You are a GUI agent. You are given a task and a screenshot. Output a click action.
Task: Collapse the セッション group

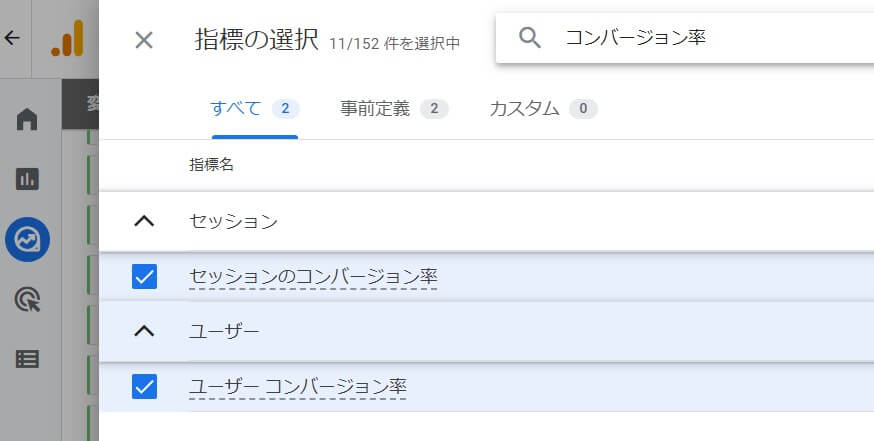click(144, 221)
